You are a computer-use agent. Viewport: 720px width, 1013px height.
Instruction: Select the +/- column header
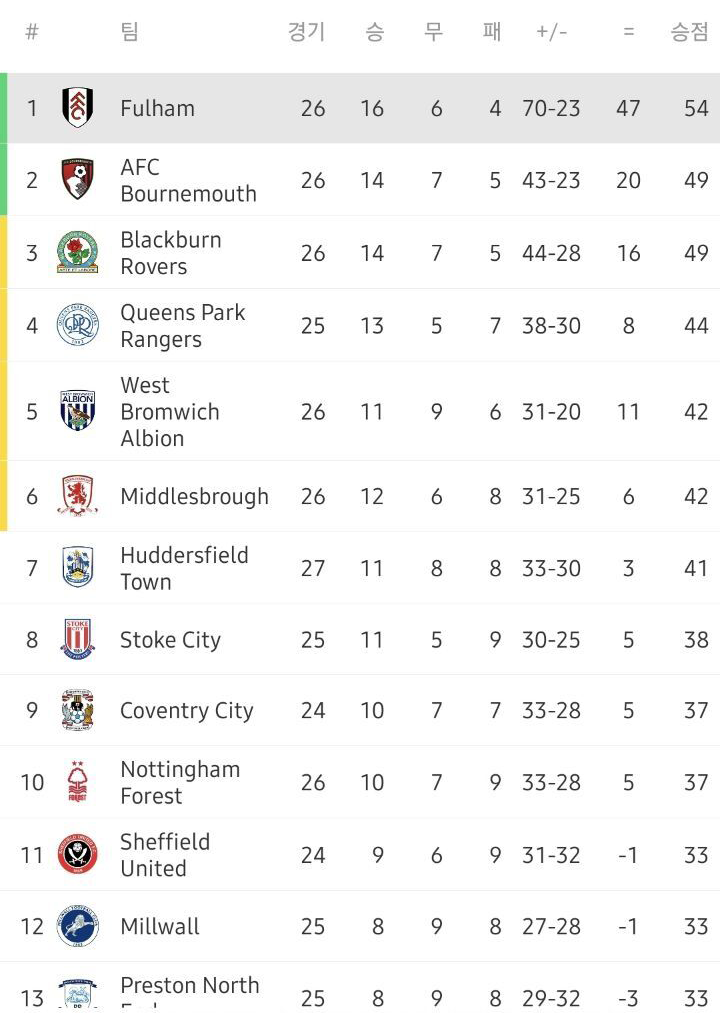(551, 32)
